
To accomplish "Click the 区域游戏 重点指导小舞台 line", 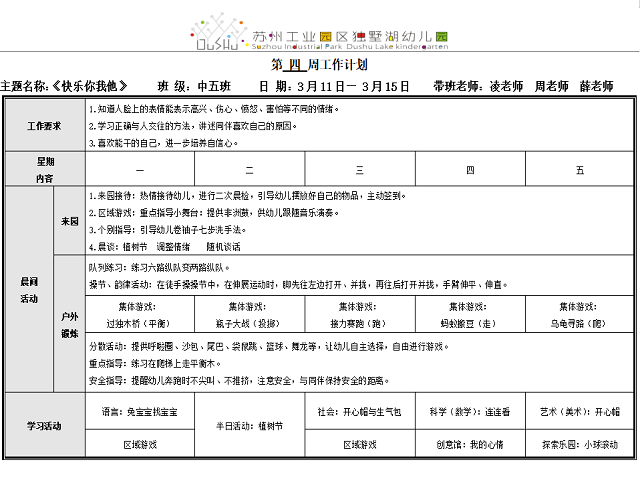I will (x=214, y=213).
